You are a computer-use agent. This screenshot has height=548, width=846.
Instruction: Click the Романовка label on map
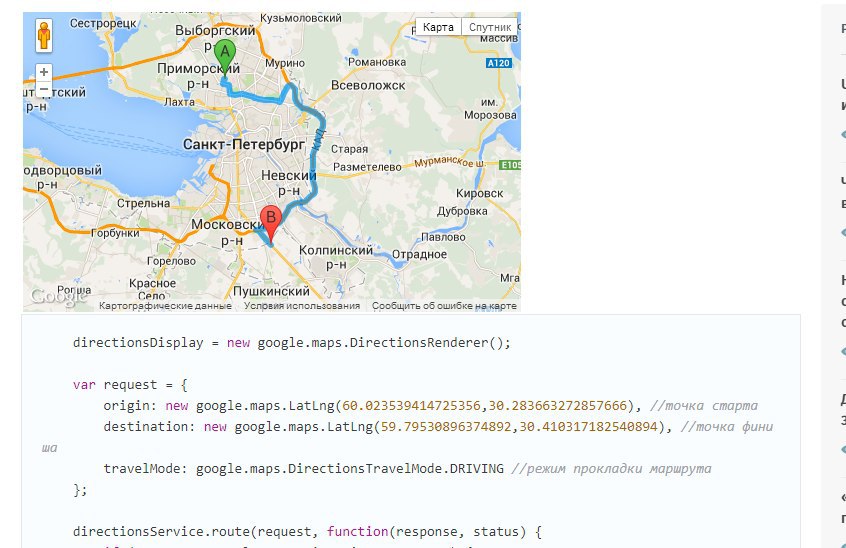coord(377,62)
